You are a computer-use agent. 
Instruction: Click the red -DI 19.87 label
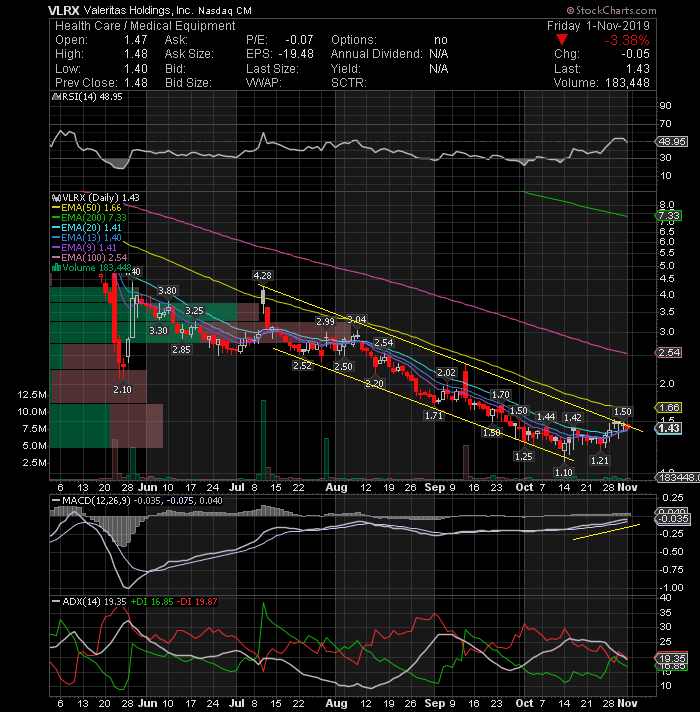tap(197, 602)
